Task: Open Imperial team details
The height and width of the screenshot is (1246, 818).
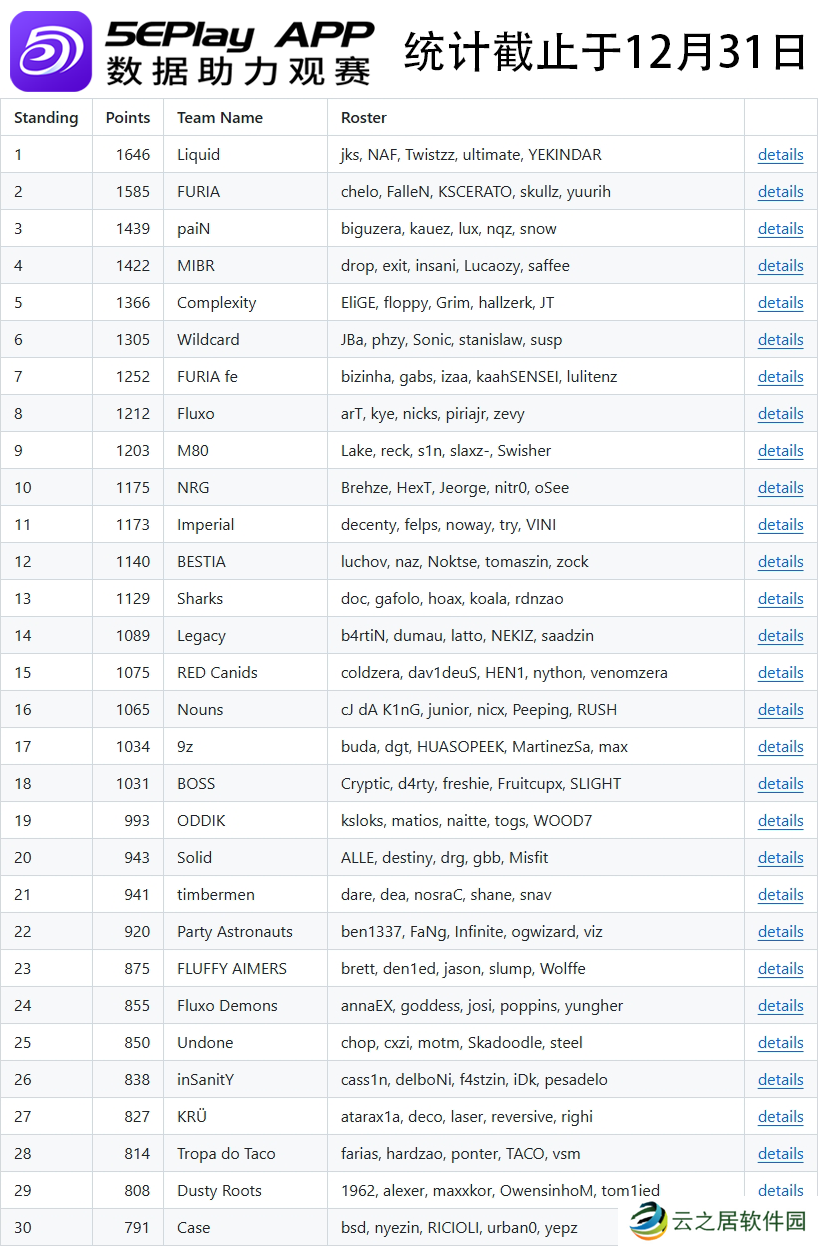Action: point(780,525)
